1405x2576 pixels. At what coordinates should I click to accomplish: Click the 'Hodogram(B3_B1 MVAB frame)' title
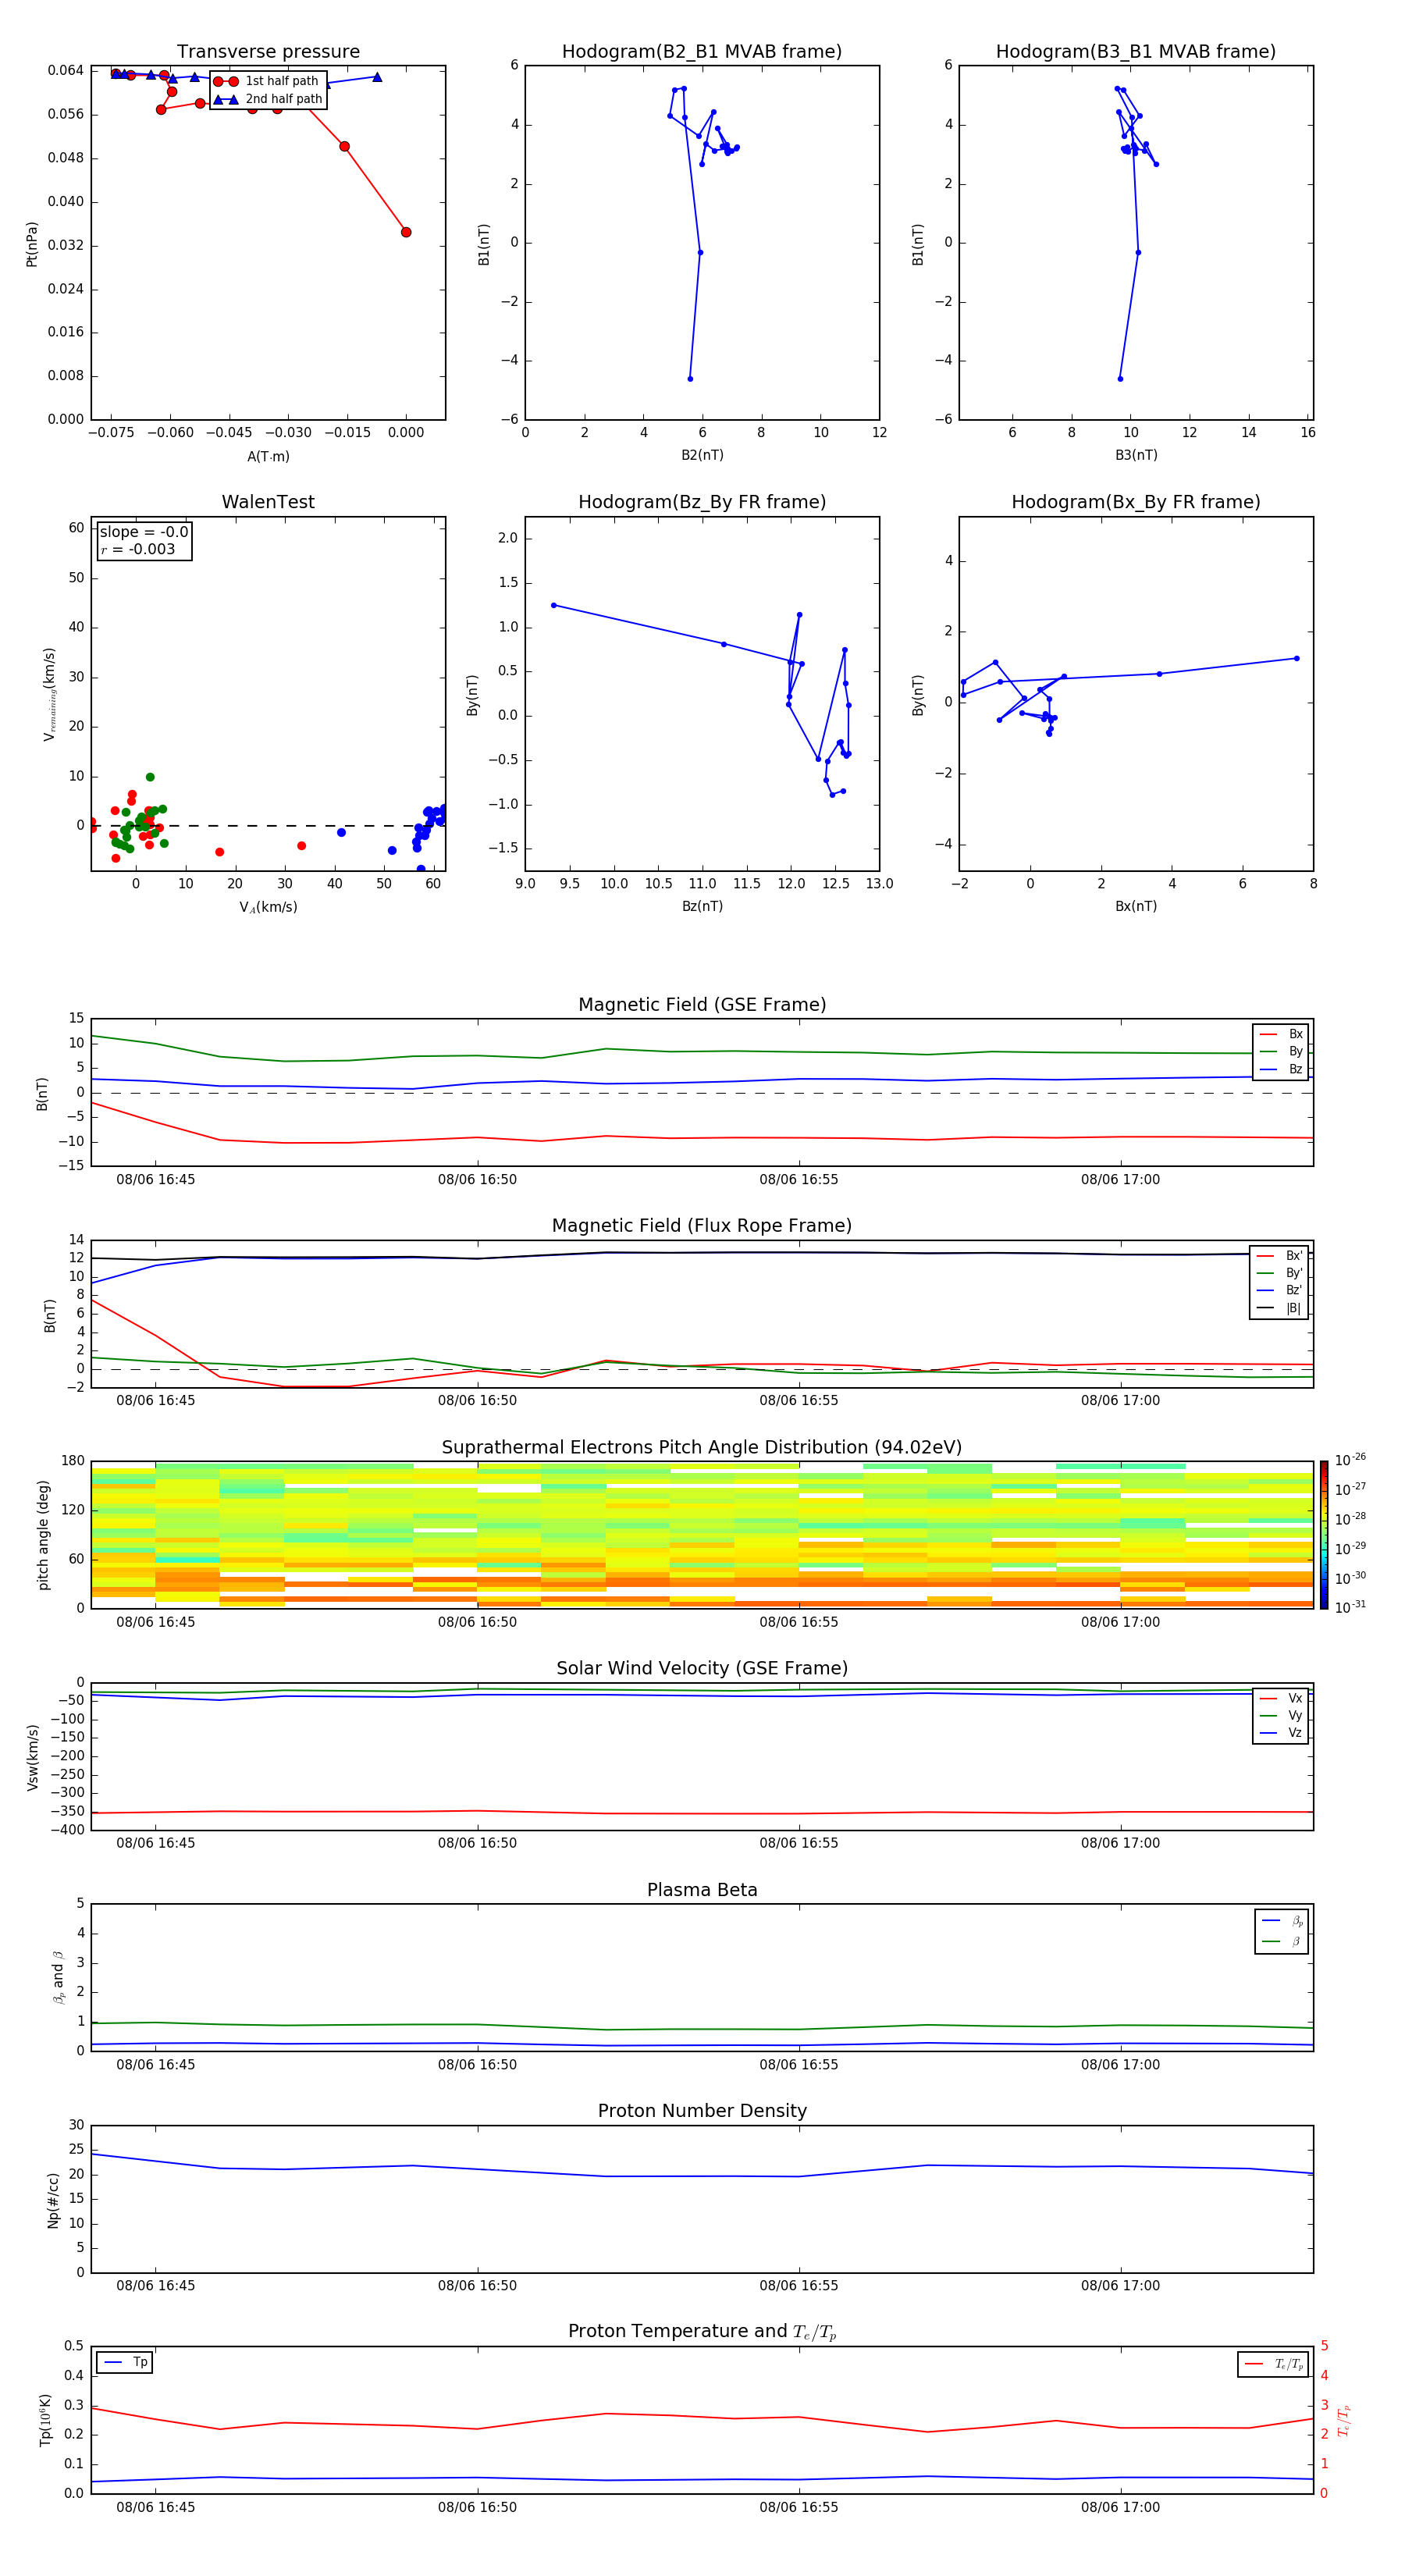tap(1136, 52)
